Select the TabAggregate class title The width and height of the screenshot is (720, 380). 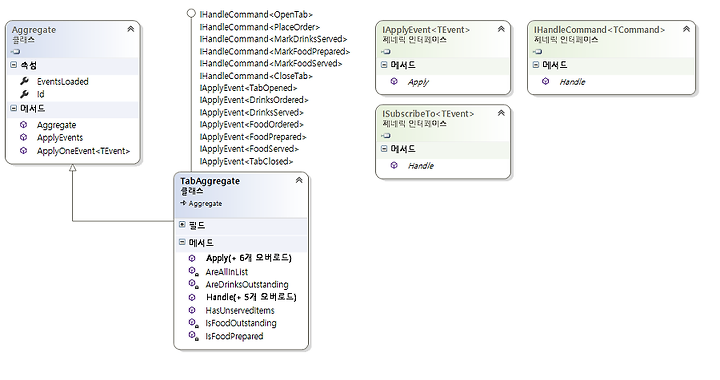coord(210,181)
